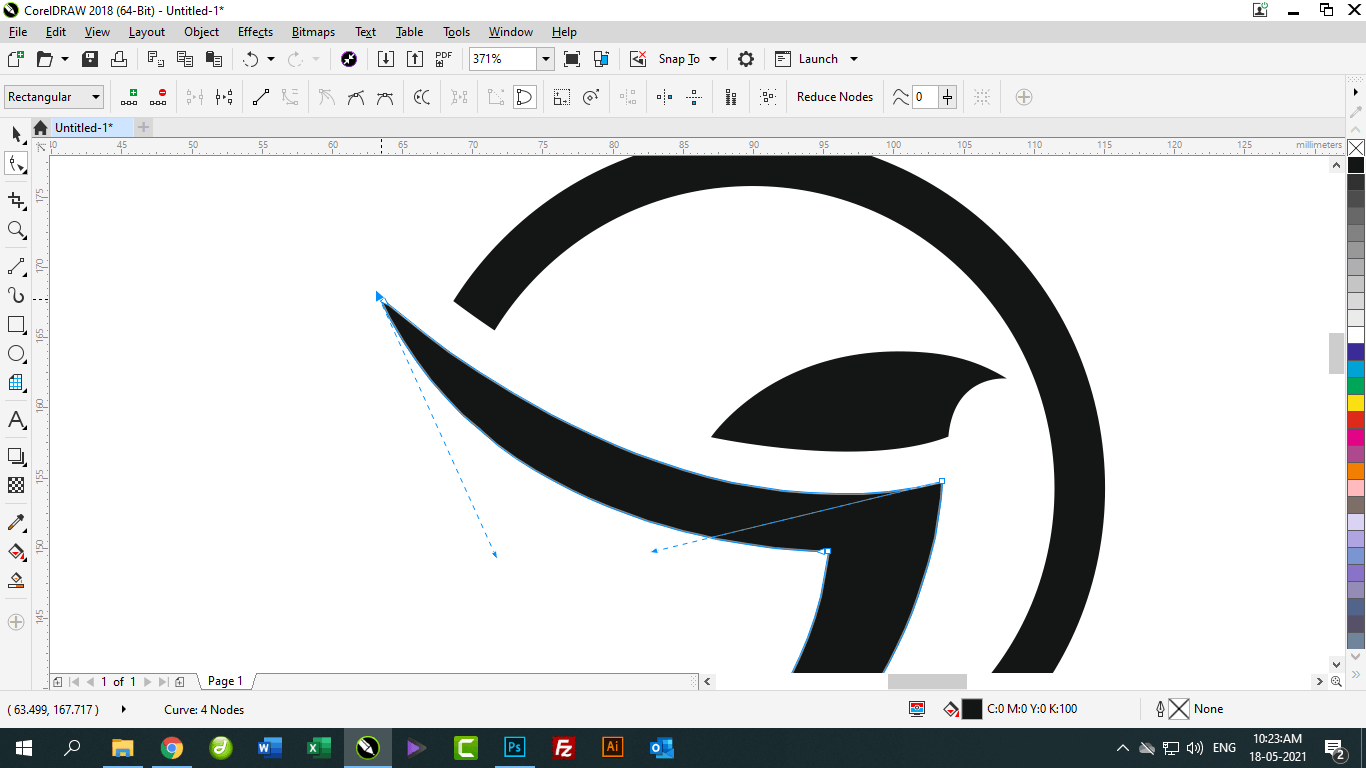Screen dimensions: 1366x768
Task: Toggle Symmetrical node type
Action: coord(385,97)
